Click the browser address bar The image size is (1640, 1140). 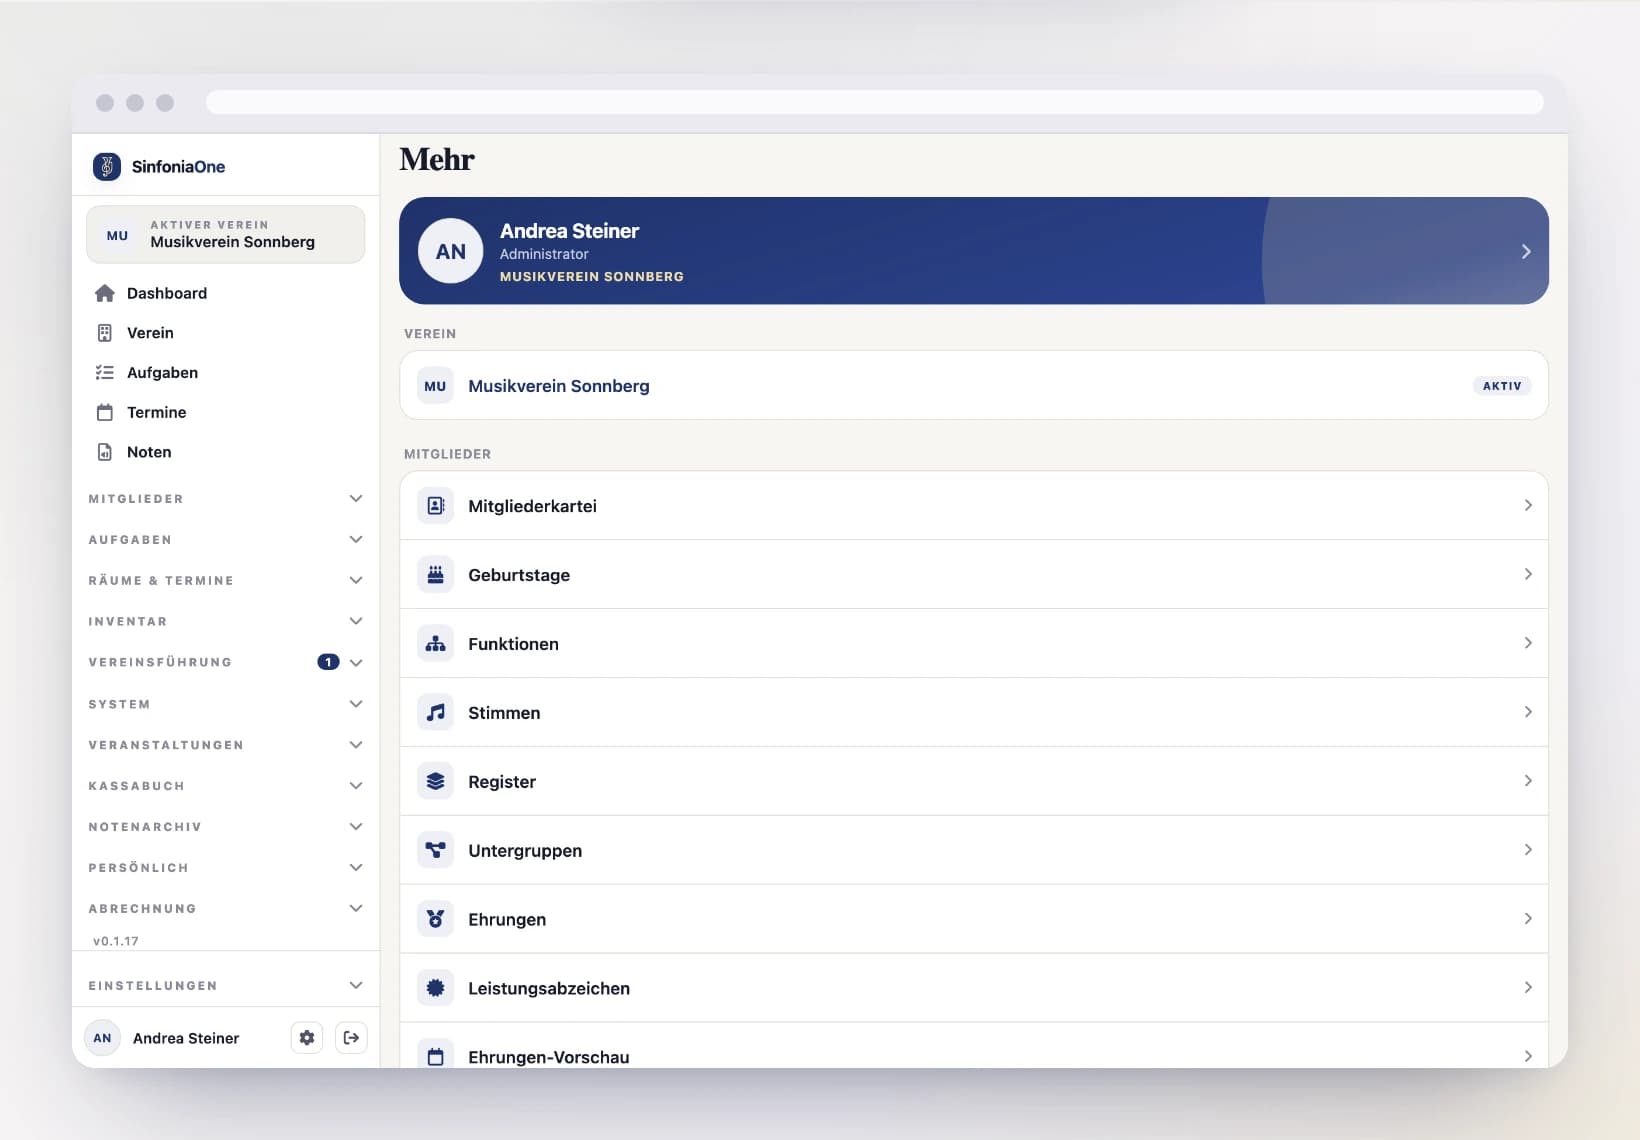[874, 102]
